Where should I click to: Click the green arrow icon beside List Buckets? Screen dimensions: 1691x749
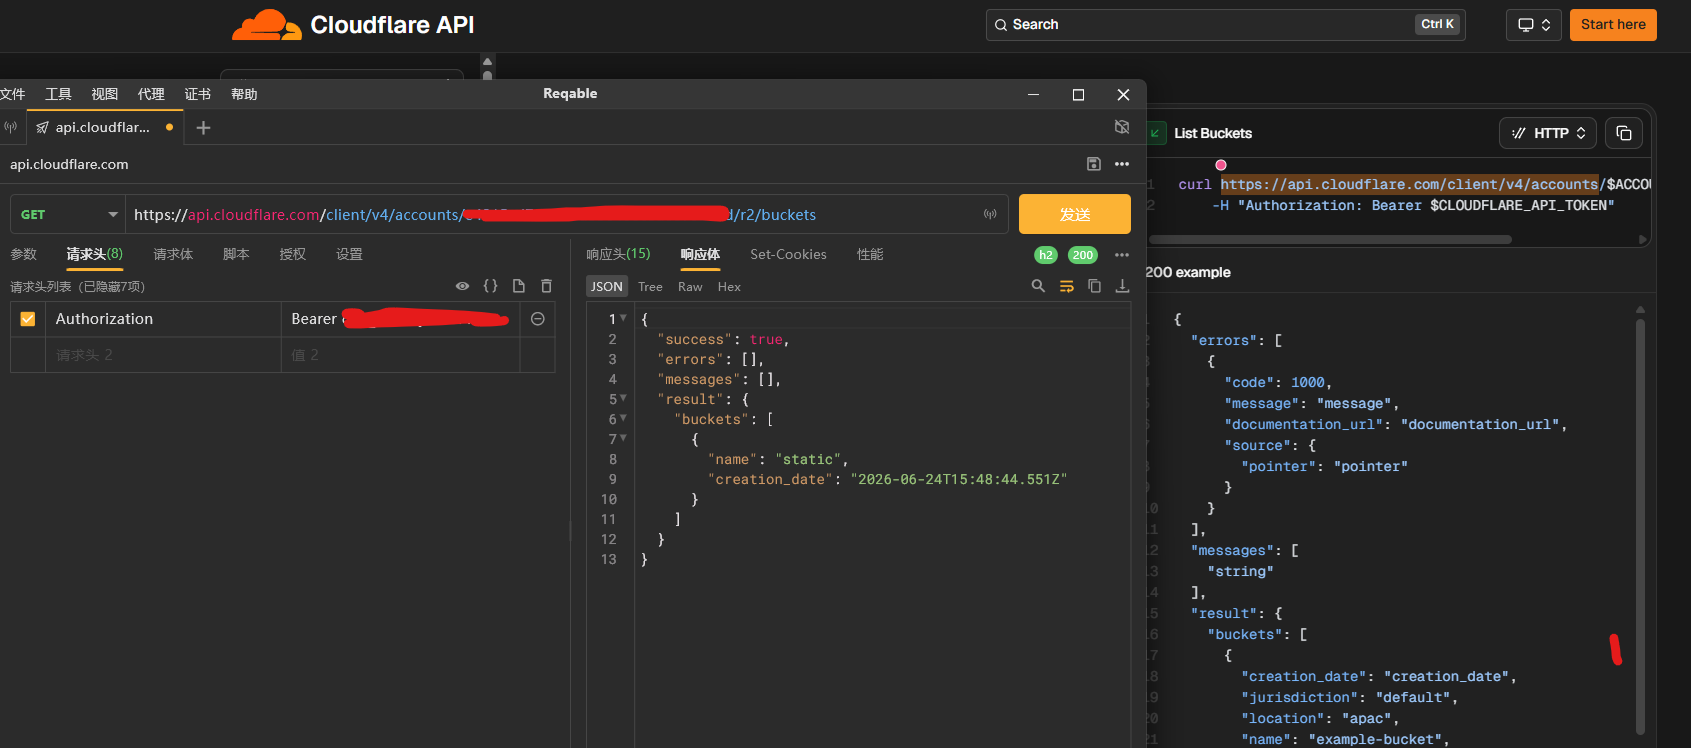(x=1156, y=133)
